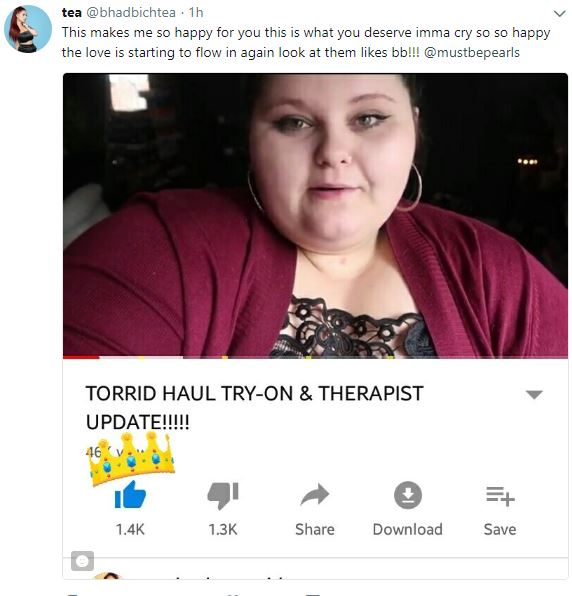Screen dimensions: 572x596
Task: Click the 1.3K dislikes count
Action: 223,529
